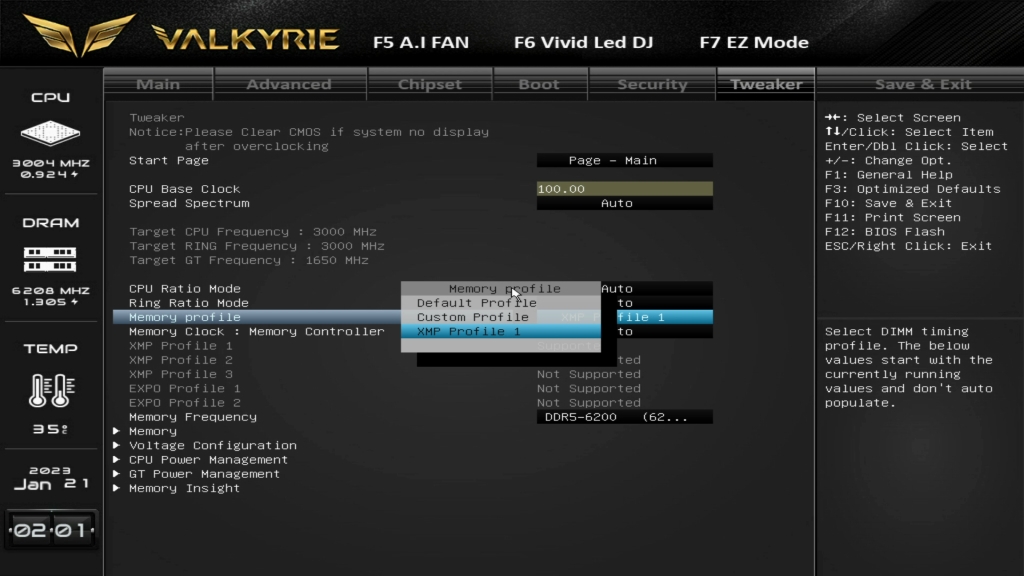Click Target GT Frequency : 1650 MHz text
The width and height of the screenshot is (1024, 576).
click(249, 261)
